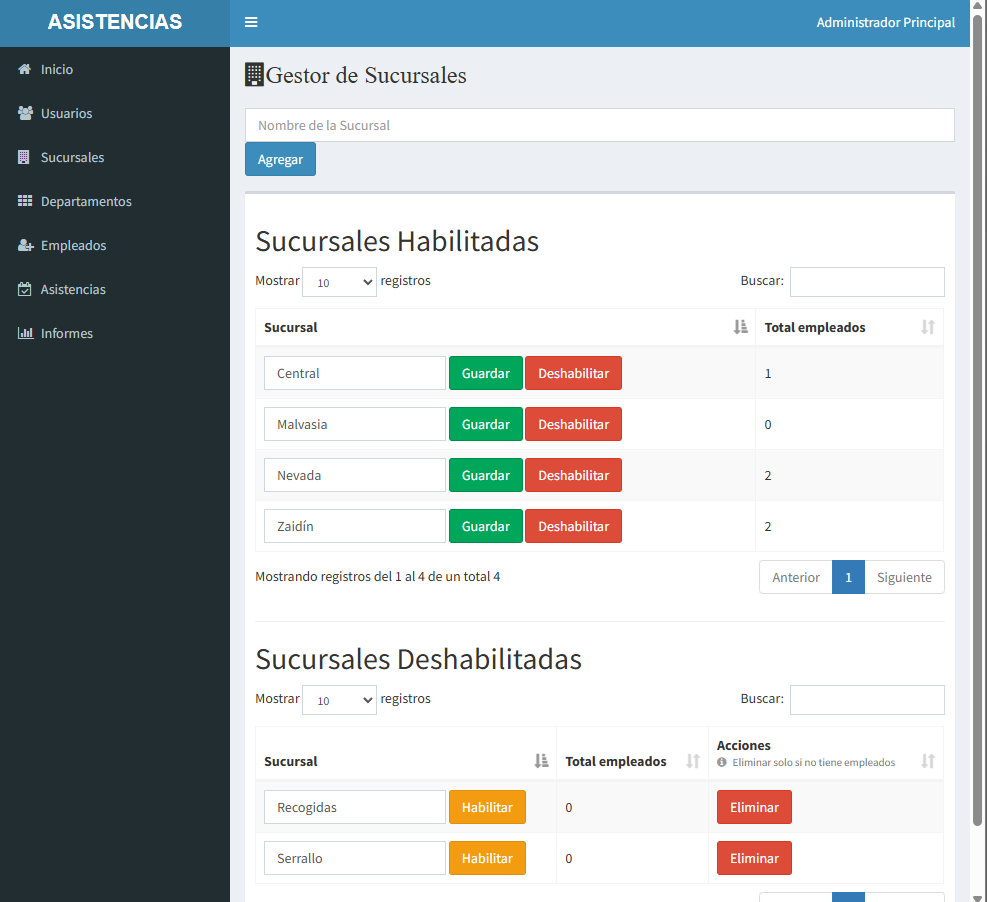Disable the Malvasia branch
The width and height of the screenshot is (987, 902).
tap(573, 424)
